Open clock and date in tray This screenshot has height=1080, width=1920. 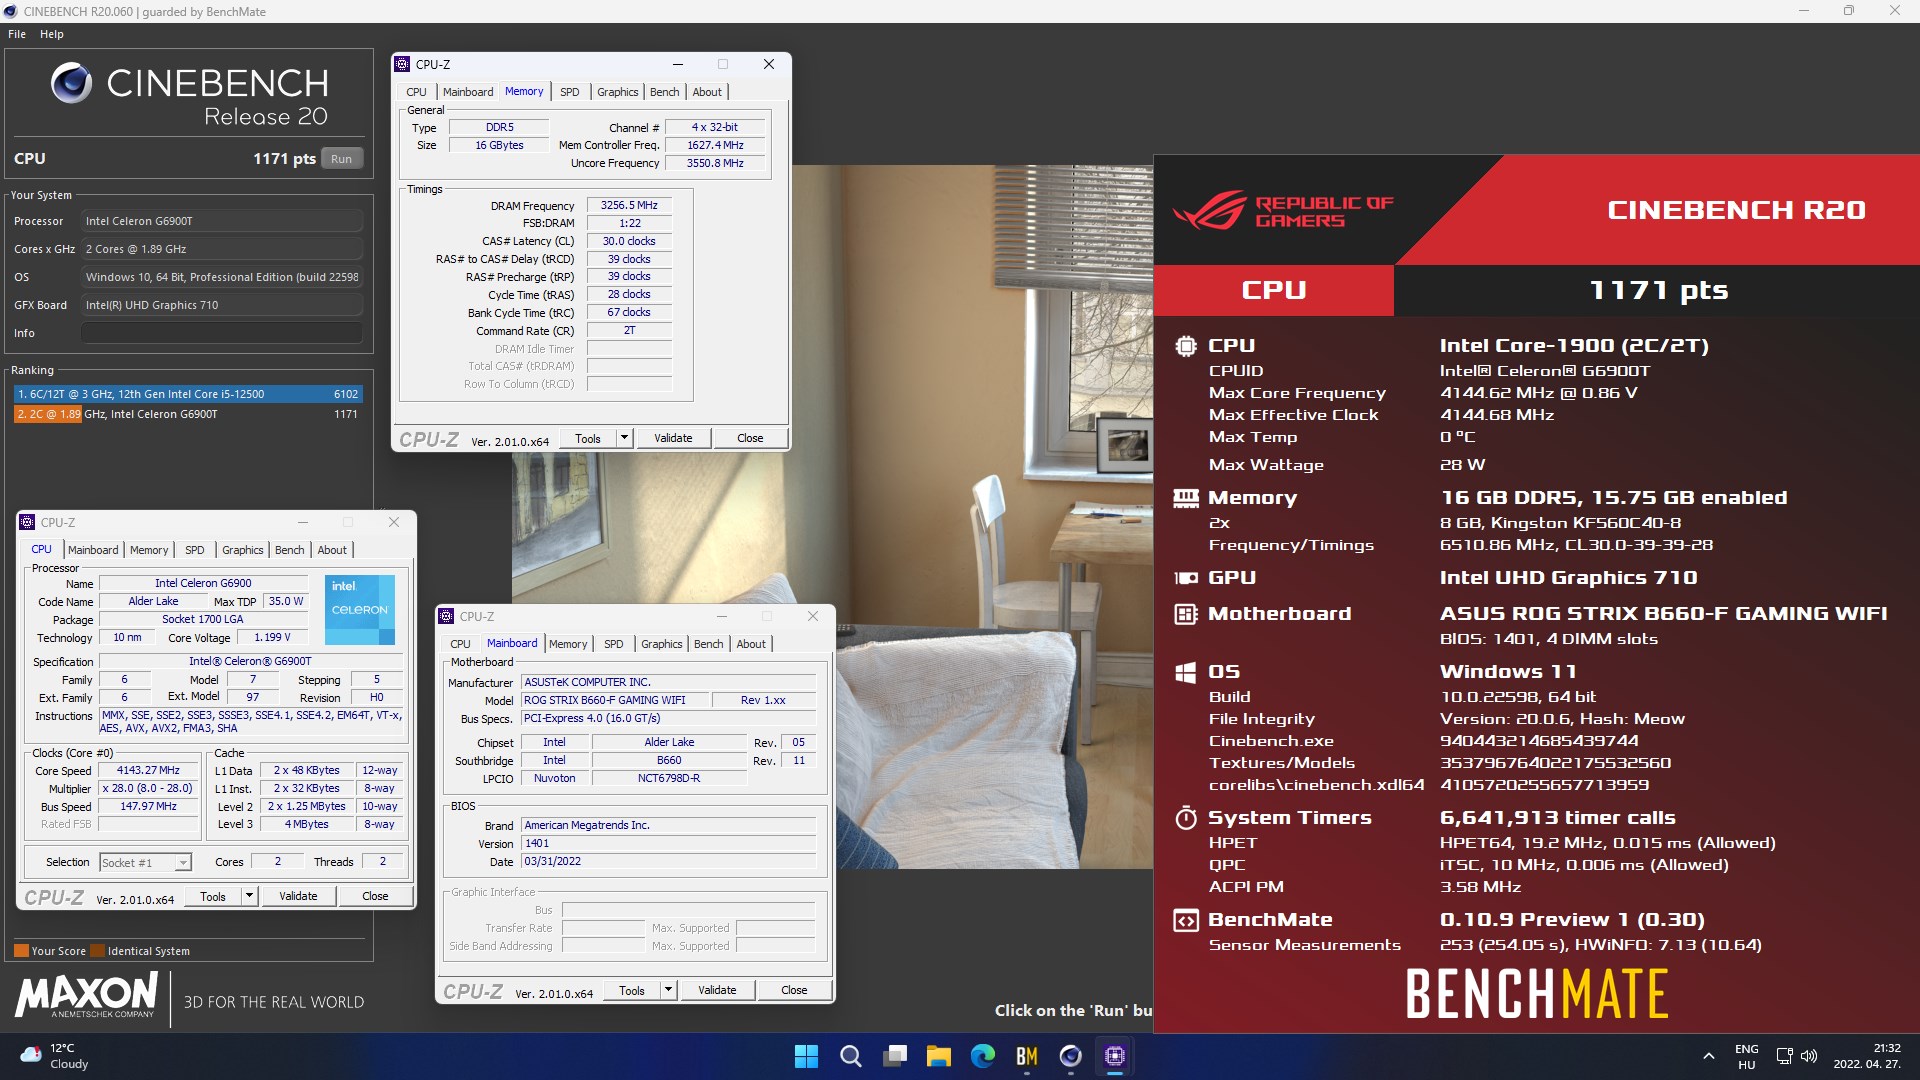(x=1866, y=1056)
